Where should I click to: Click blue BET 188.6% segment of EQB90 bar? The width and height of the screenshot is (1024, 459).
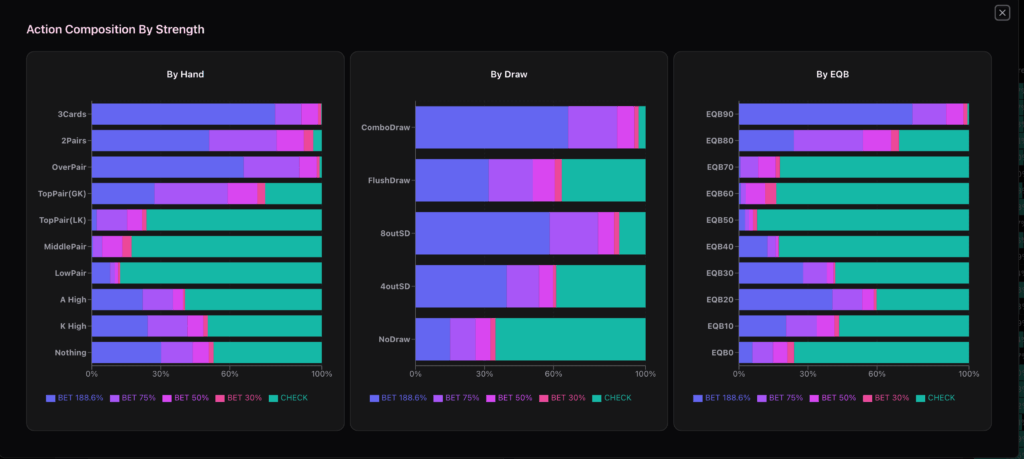(x=825, y=114)
